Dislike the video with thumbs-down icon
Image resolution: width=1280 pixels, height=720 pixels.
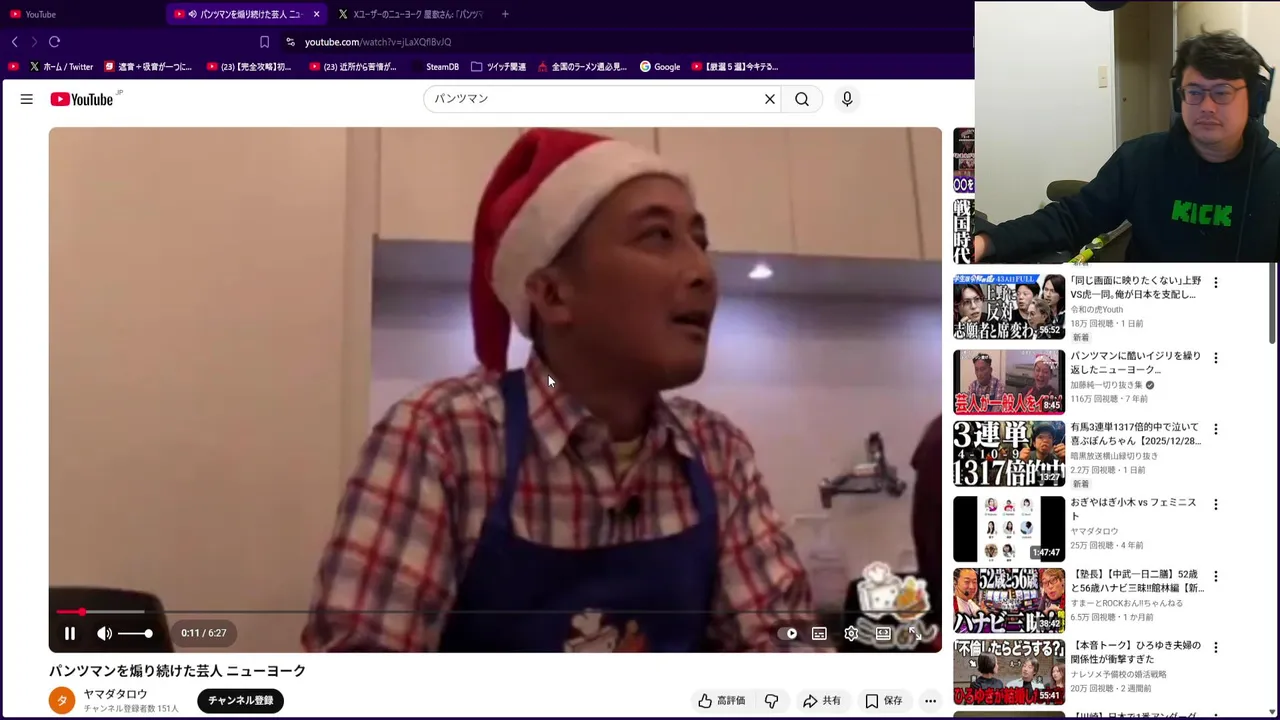(x=772, y=701)
